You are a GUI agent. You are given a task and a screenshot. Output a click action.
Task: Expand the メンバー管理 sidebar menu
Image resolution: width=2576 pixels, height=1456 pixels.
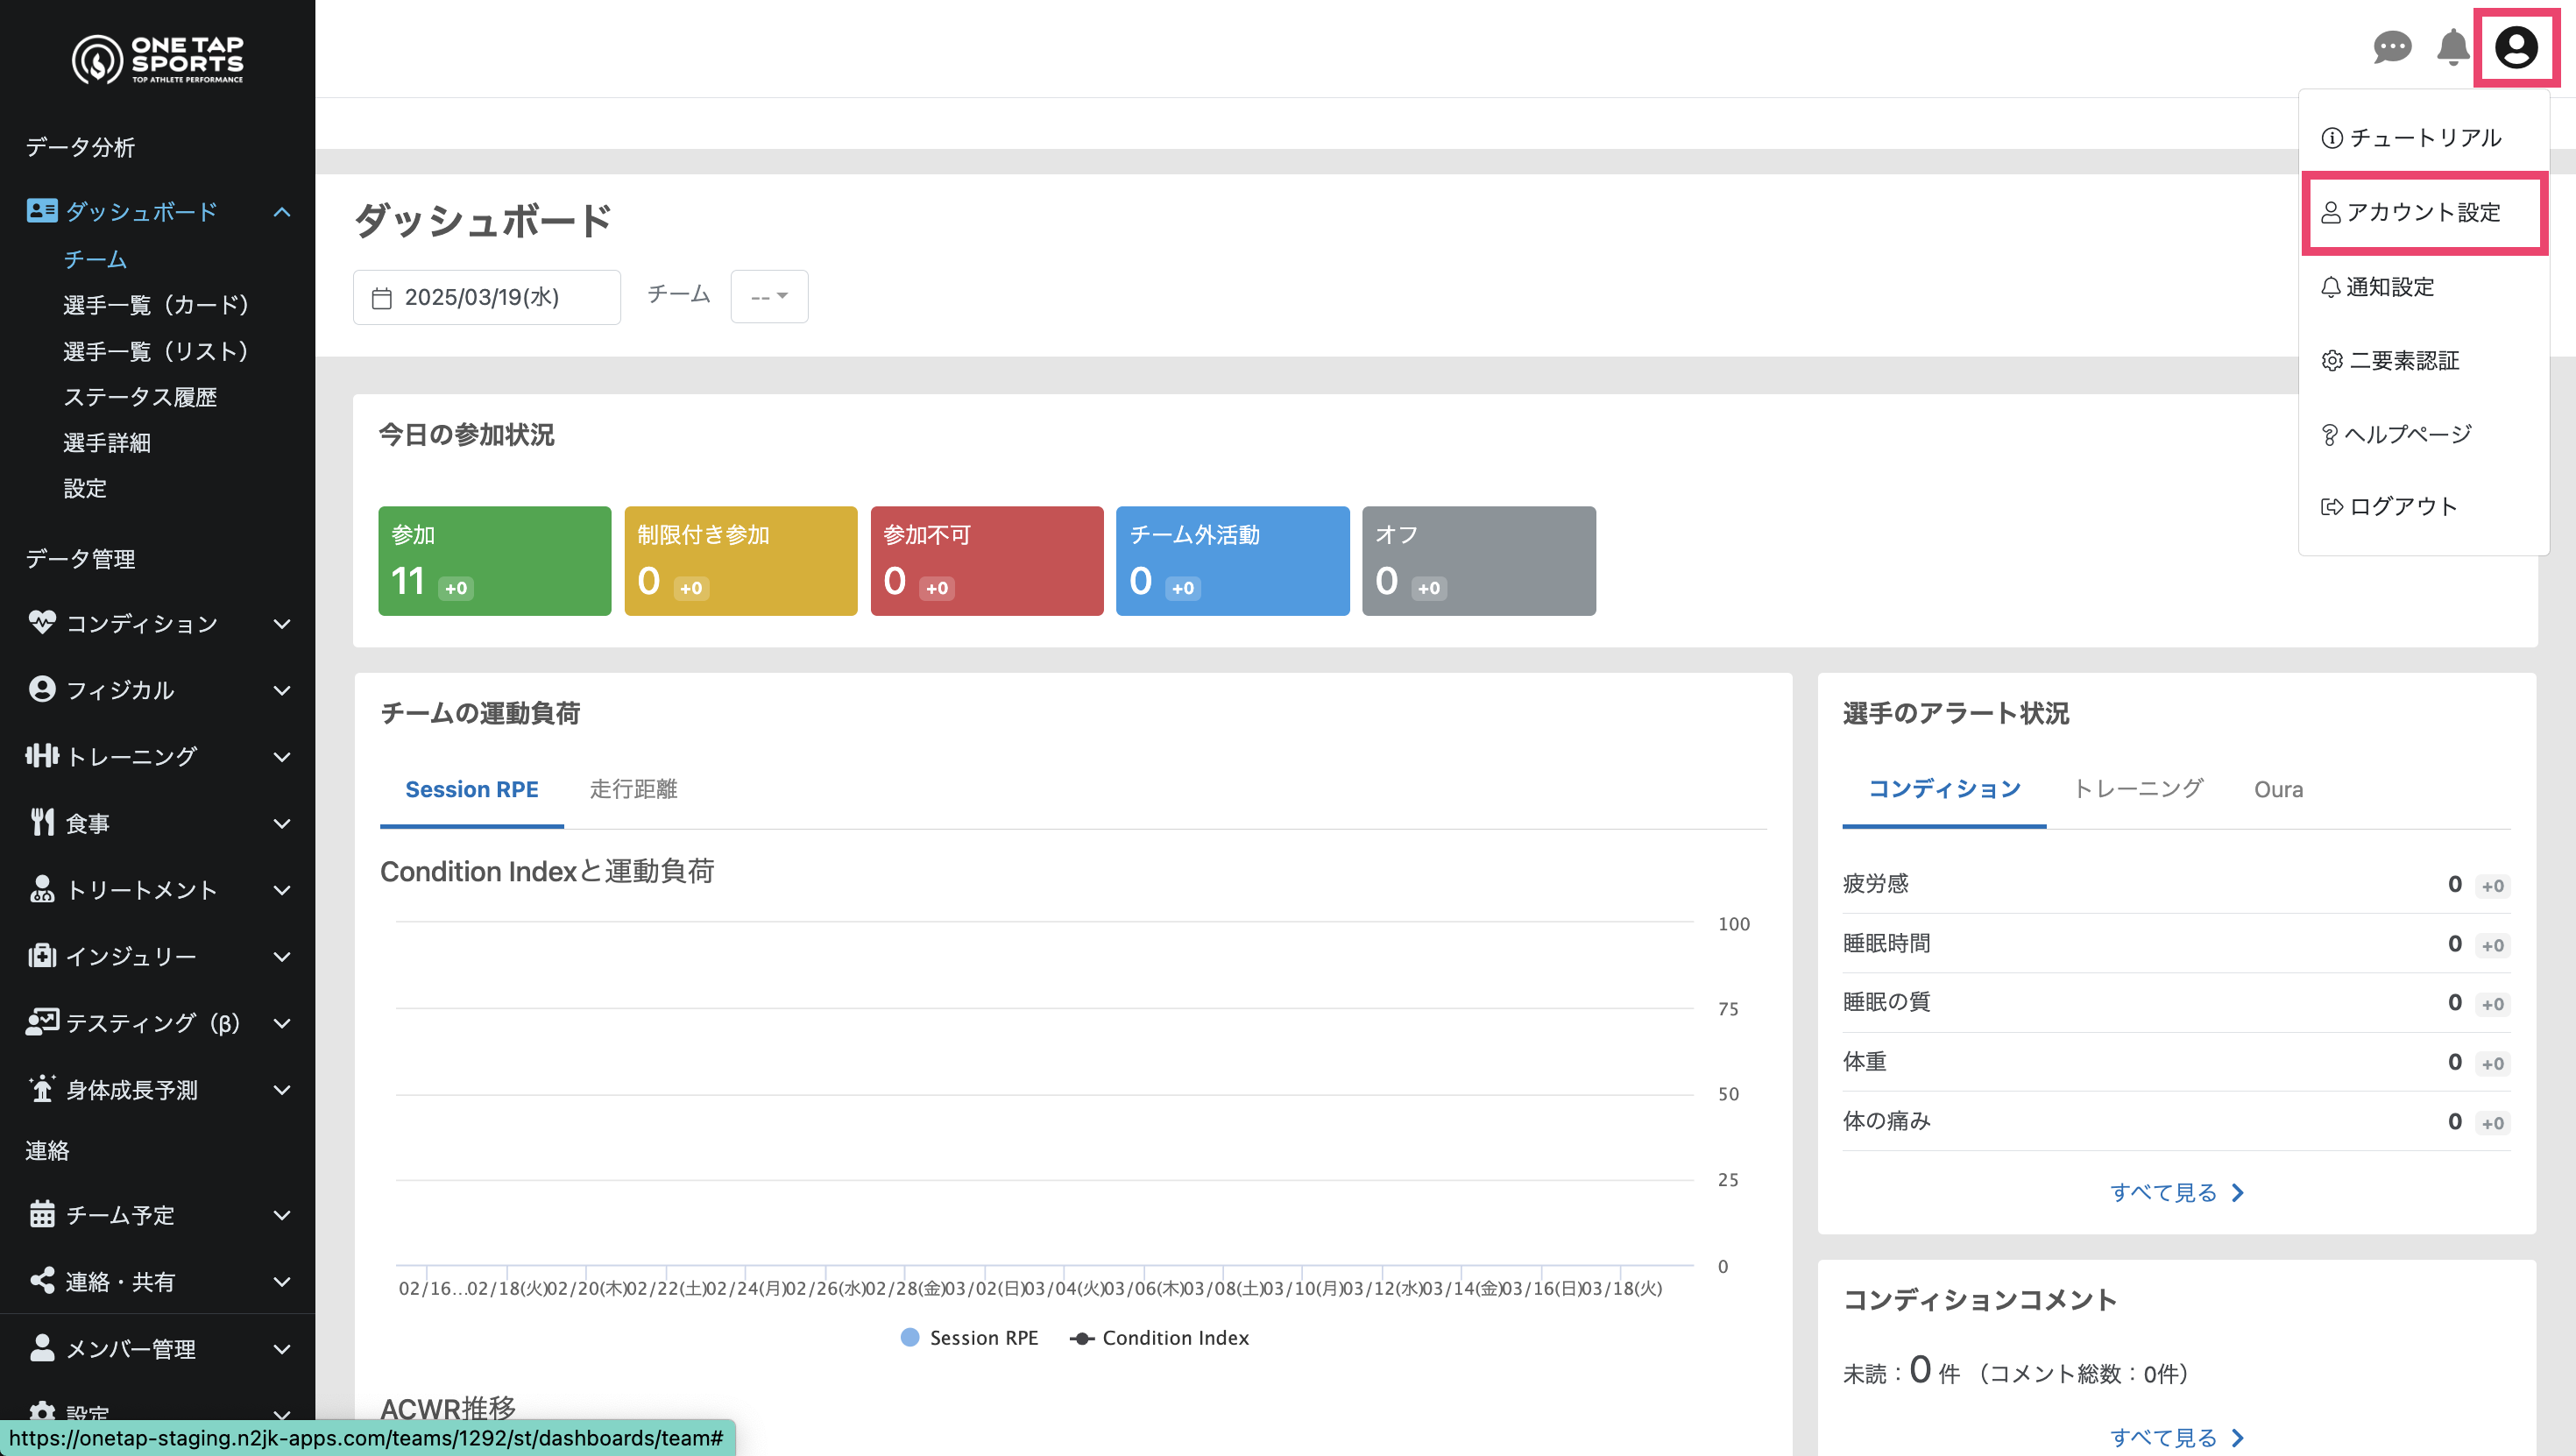(282, 1349)
